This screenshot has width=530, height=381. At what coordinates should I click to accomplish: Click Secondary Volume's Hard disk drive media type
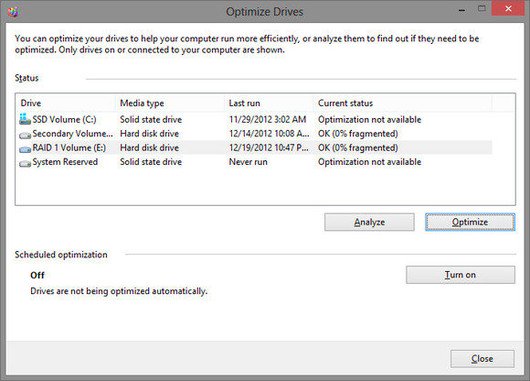(149, 134)
